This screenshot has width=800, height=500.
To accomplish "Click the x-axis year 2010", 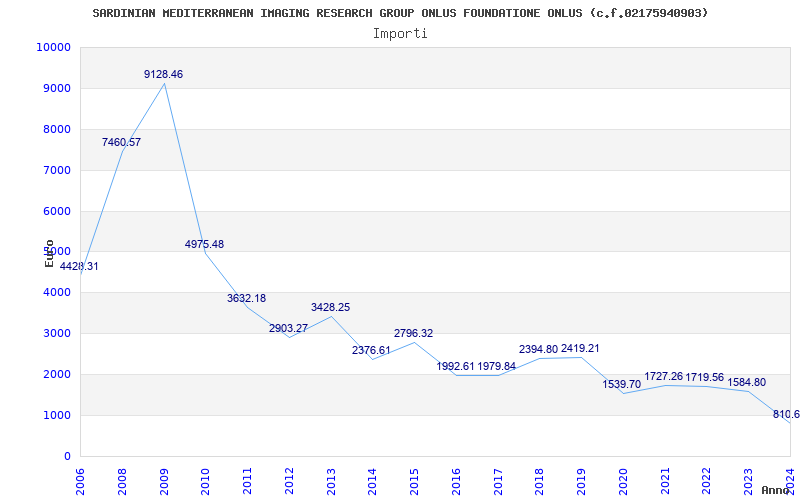I will tap(206, 481).
